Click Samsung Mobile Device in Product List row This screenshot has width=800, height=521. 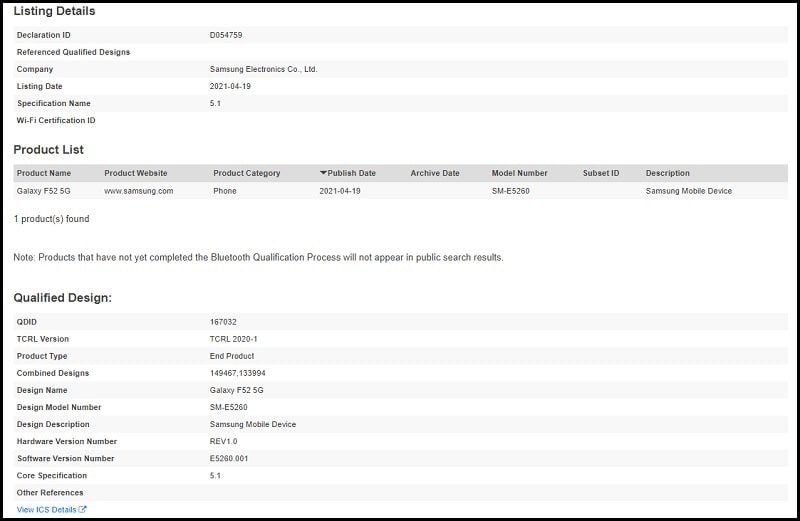(x=689, y=191)
